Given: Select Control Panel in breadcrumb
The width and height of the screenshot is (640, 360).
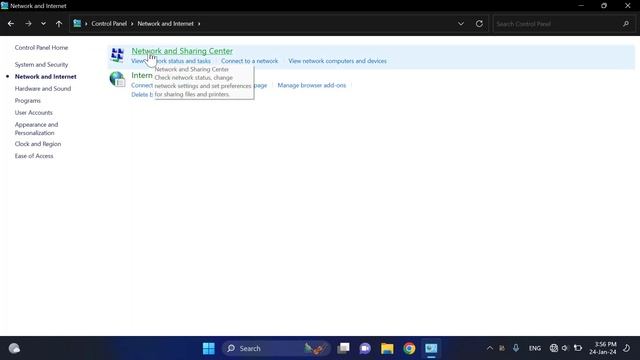Looking at the screenshot, I should pyautogui.click(x=109, y=24).
